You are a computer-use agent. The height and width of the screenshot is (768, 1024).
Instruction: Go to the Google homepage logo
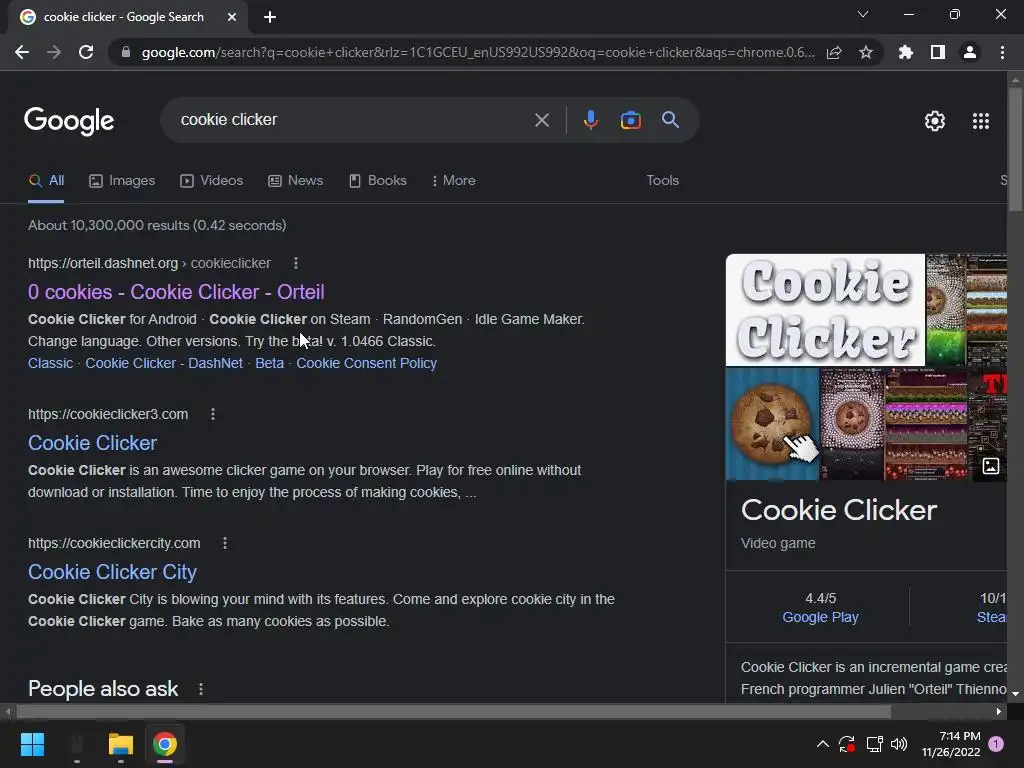(69, 120)
